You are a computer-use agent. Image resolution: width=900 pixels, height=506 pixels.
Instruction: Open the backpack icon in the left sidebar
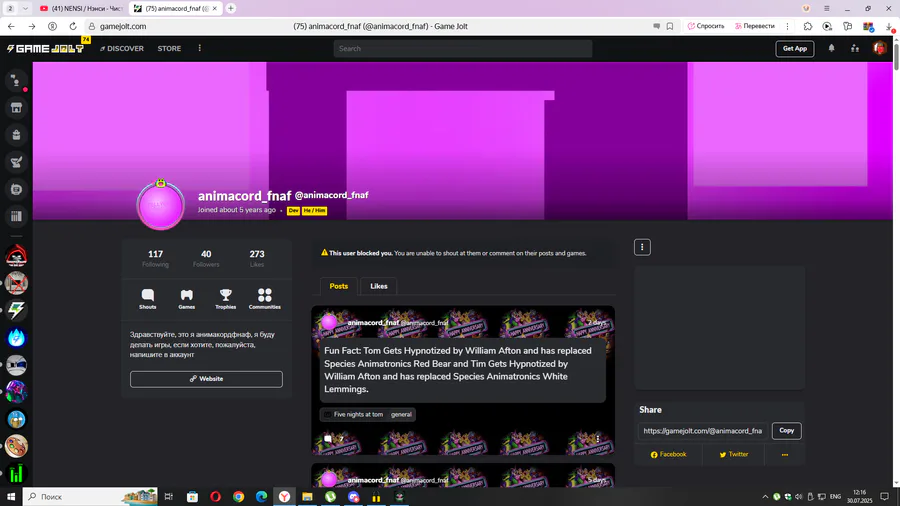click(x=16, y=135)
